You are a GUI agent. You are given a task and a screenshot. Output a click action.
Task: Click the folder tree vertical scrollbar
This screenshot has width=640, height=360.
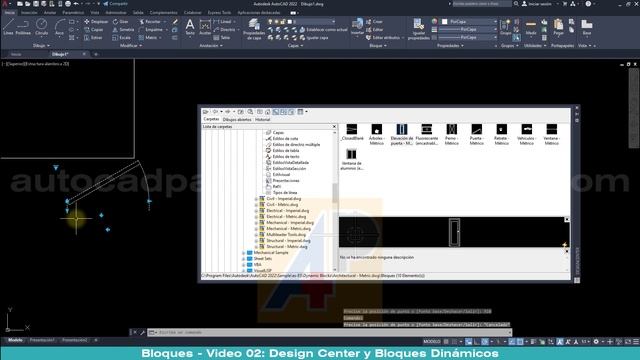tap(335, 200)
